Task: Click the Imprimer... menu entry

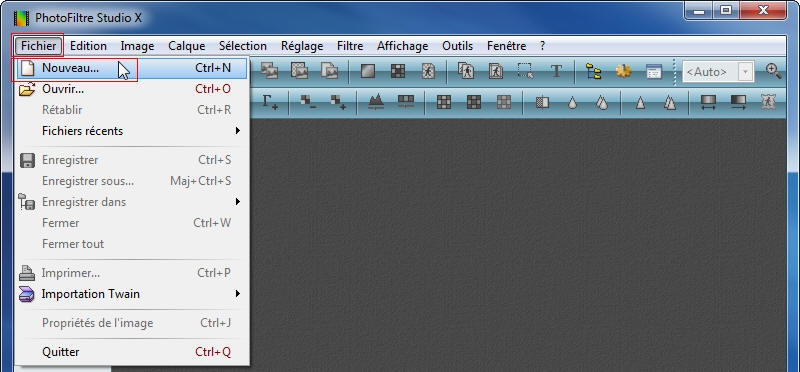Action: 132,273
